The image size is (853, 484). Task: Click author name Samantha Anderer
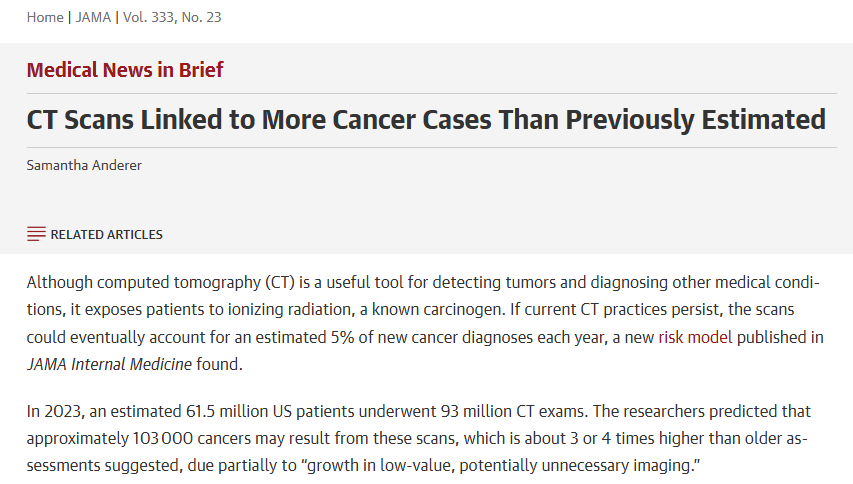(84, 165)
